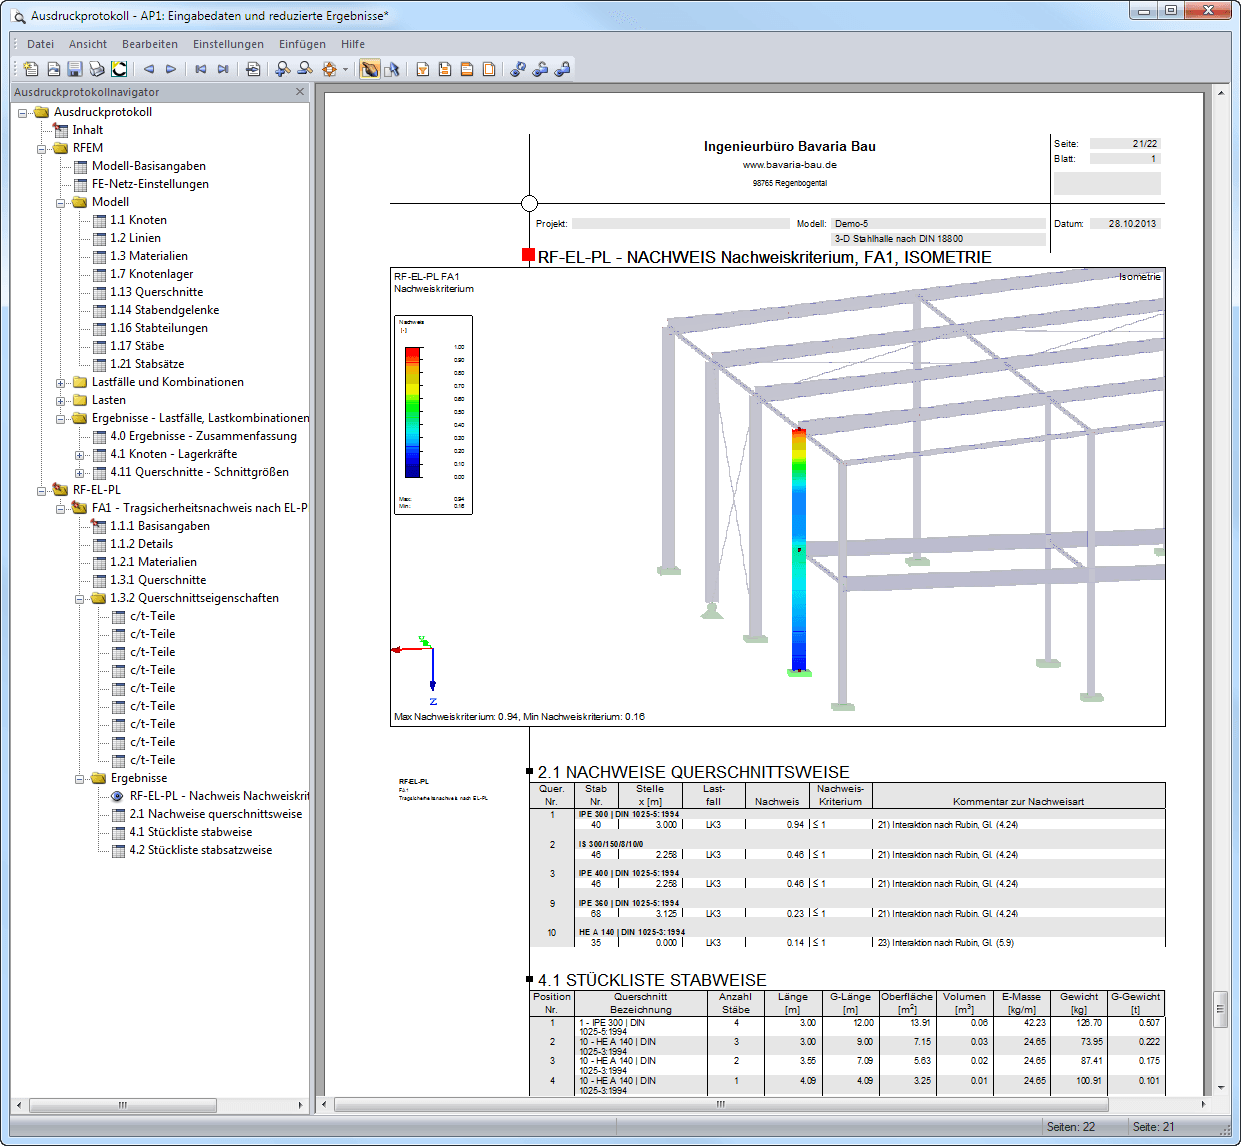Select 2.1 Nachweise querschnittsweise entry
Image resolution: width=1241 pixels, height=1146 pixels.
tap(215, 814)
